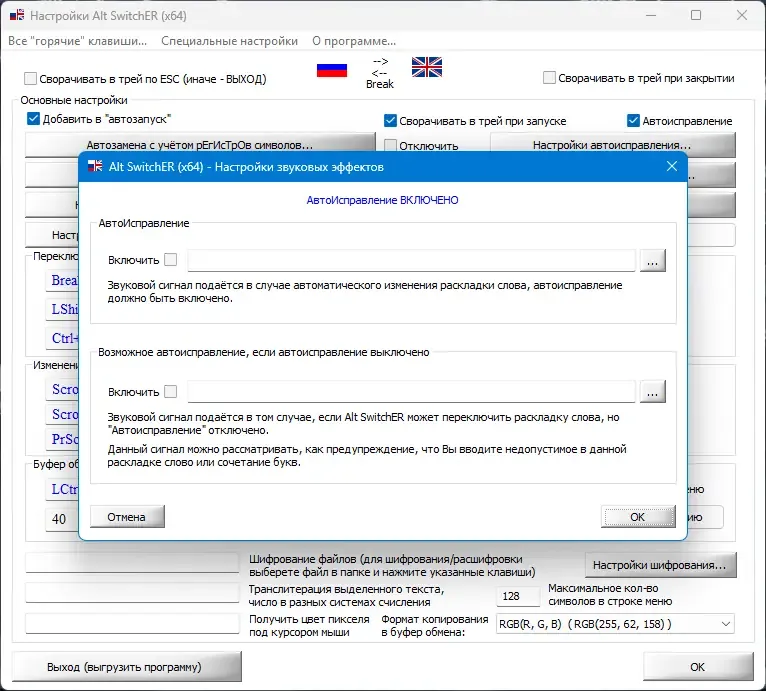Click the Возможное автоисправление sound path field
The image size is (766, 691).
tap(411, 392)
